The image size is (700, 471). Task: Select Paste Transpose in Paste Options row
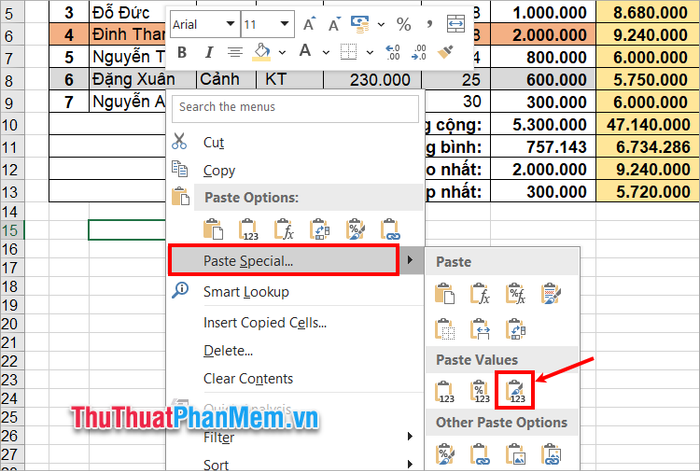point(319,230)
